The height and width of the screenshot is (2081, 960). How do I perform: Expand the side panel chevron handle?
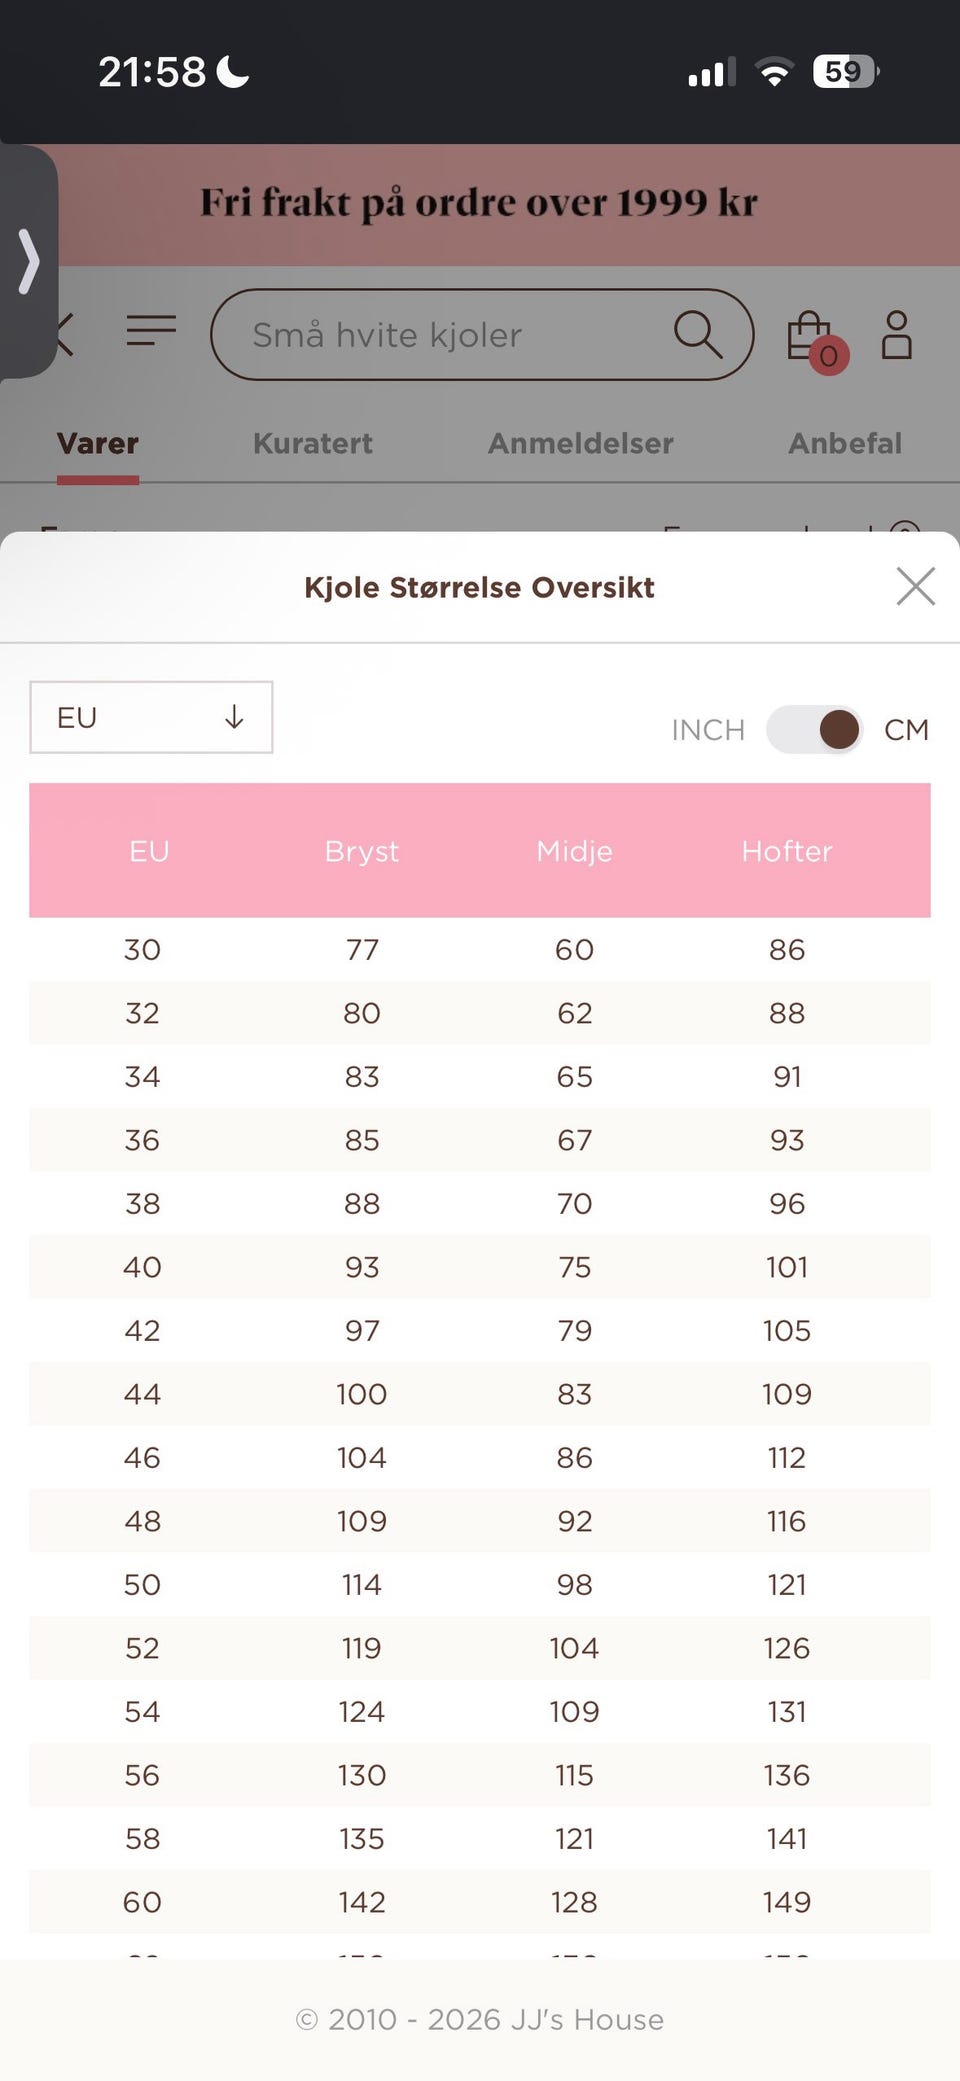(29, 262)
